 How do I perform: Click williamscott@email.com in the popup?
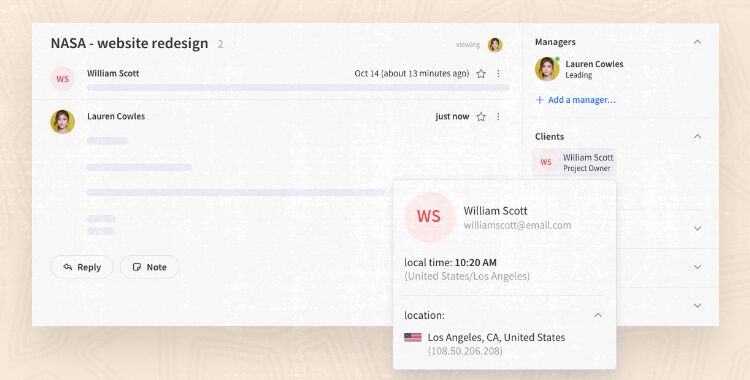point(517,225)
